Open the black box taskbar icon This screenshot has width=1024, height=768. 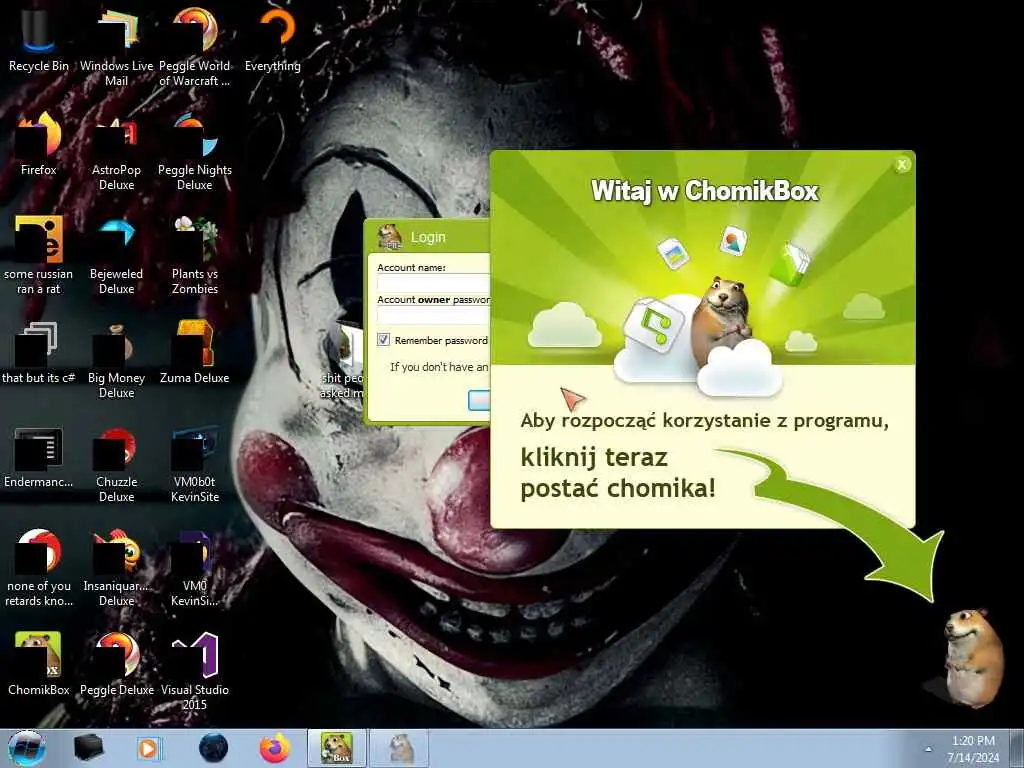[x=88, y=748]
